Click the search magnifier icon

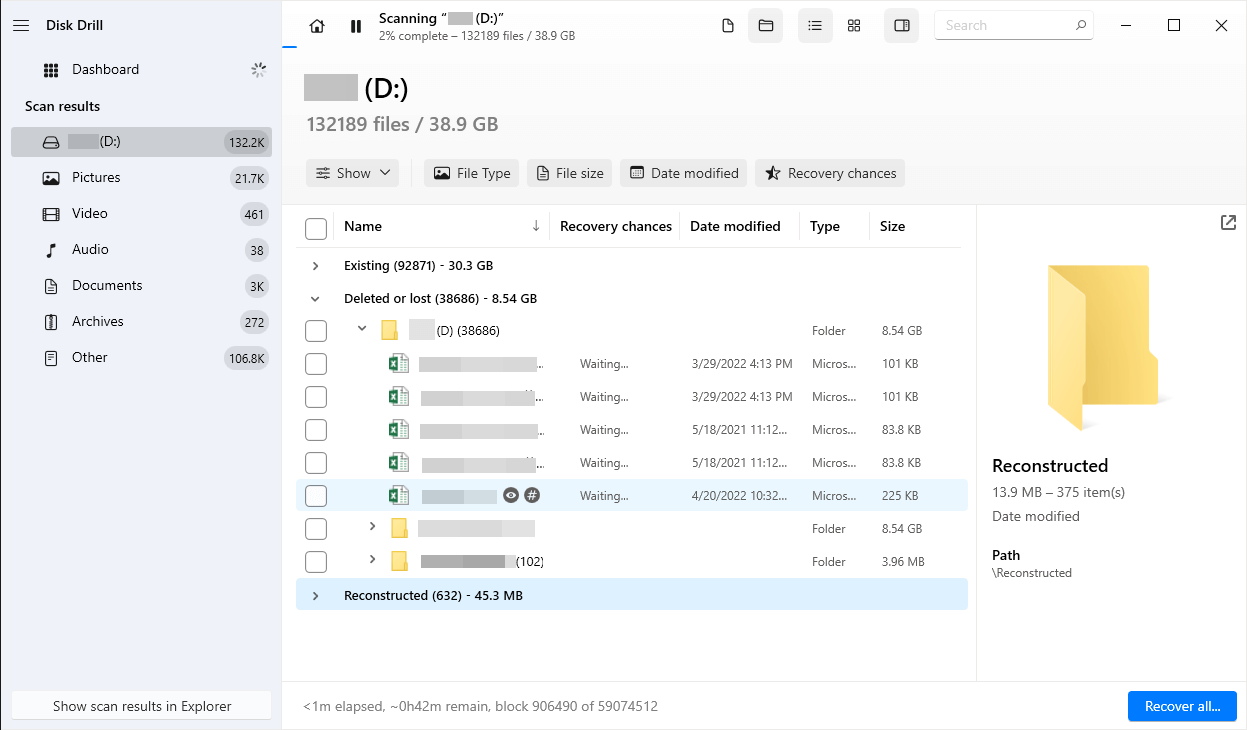click(x=1081, y=25)
